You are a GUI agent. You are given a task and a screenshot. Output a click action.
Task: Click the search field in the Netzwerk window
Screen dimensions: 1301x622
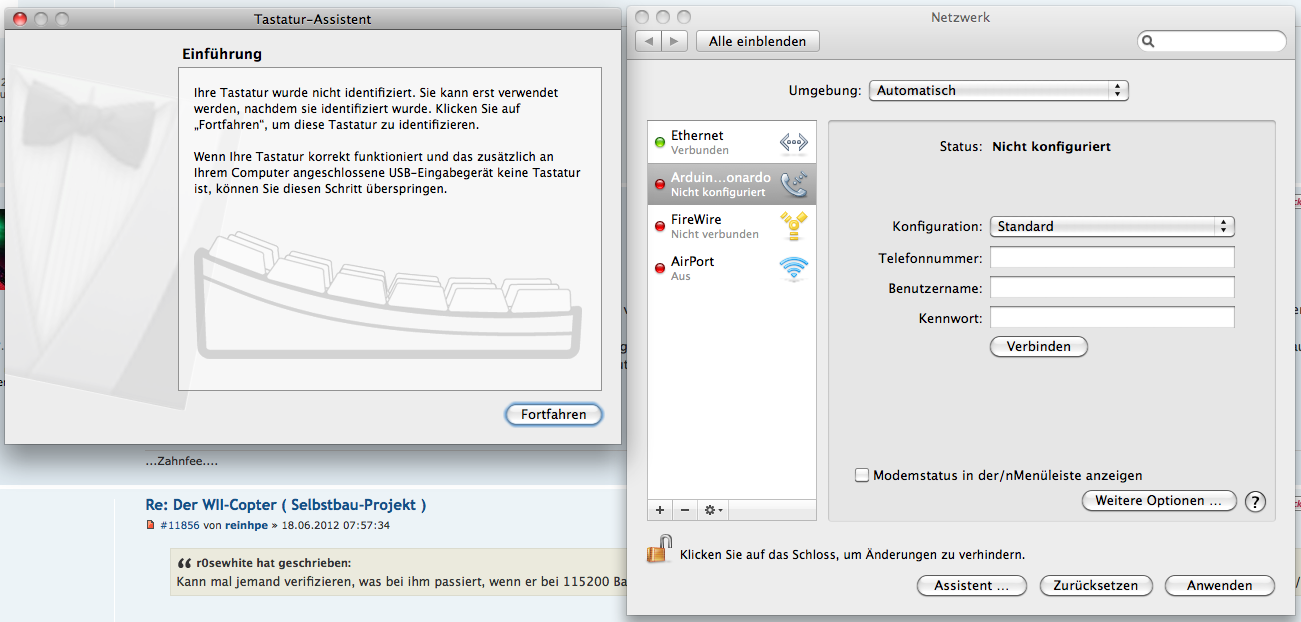click(1212, 42)
